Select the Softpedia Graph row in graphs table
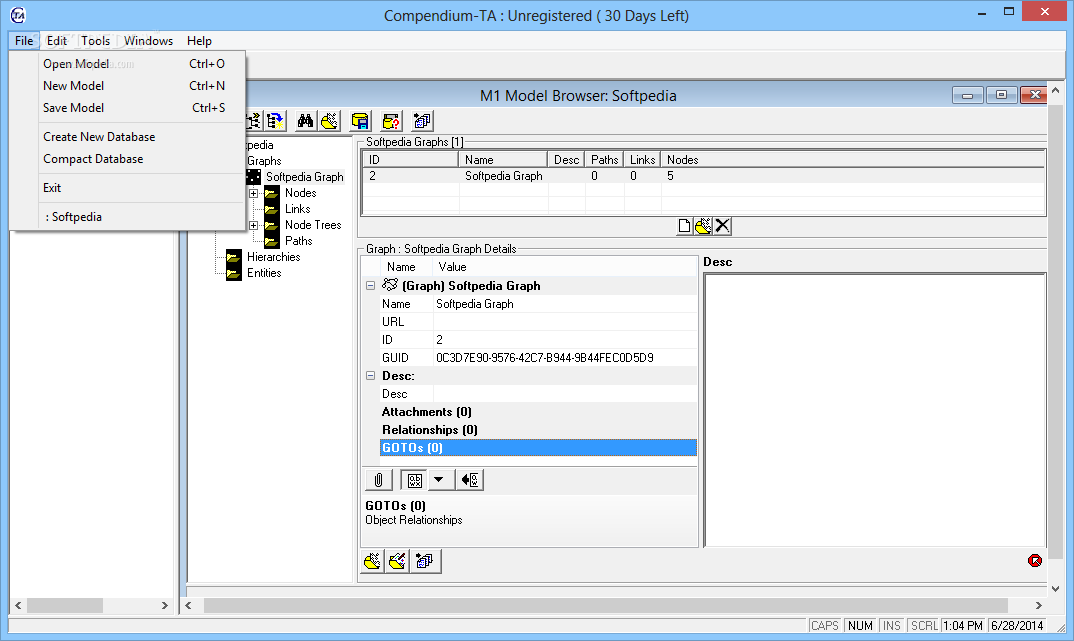Image resolution: width=1074 pixels, height=641 pixels. 703,176
